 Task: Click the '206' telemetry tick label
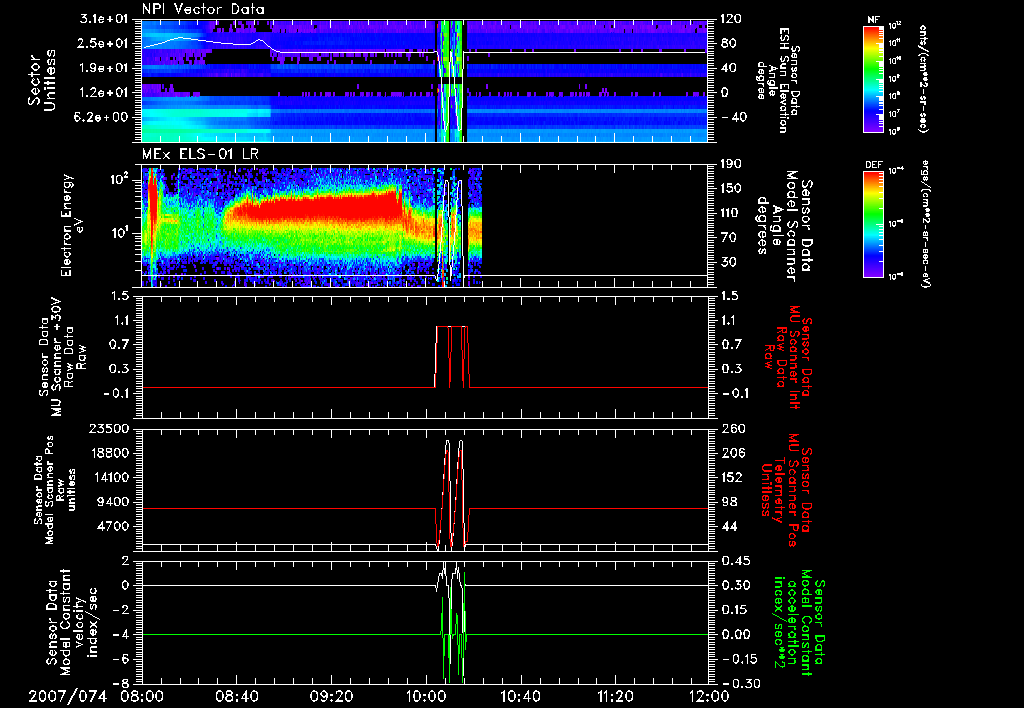(x=731, y=453)
